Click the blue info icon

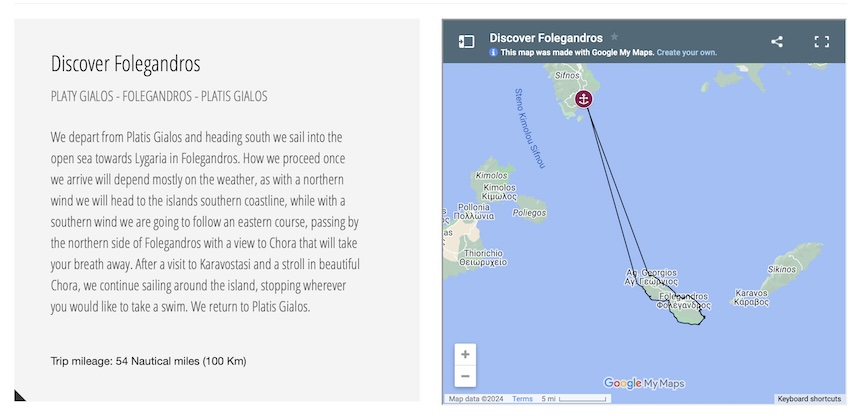coord(493,53)
